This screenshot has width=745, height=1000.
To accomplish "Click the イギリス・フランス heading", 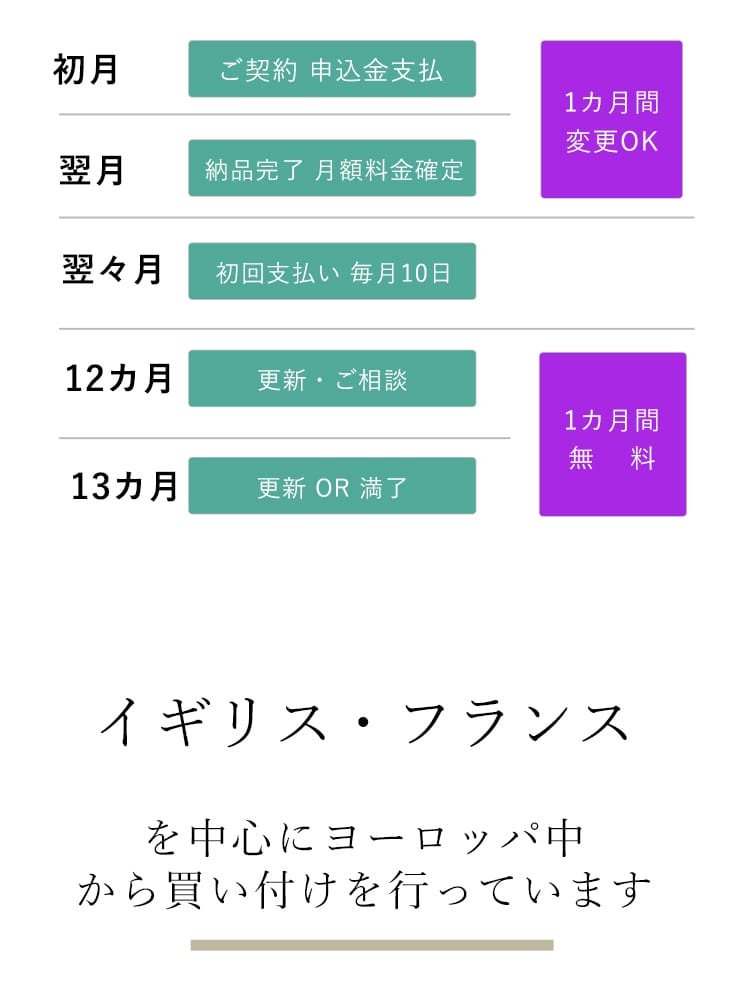I will click(x=364, y=723).
